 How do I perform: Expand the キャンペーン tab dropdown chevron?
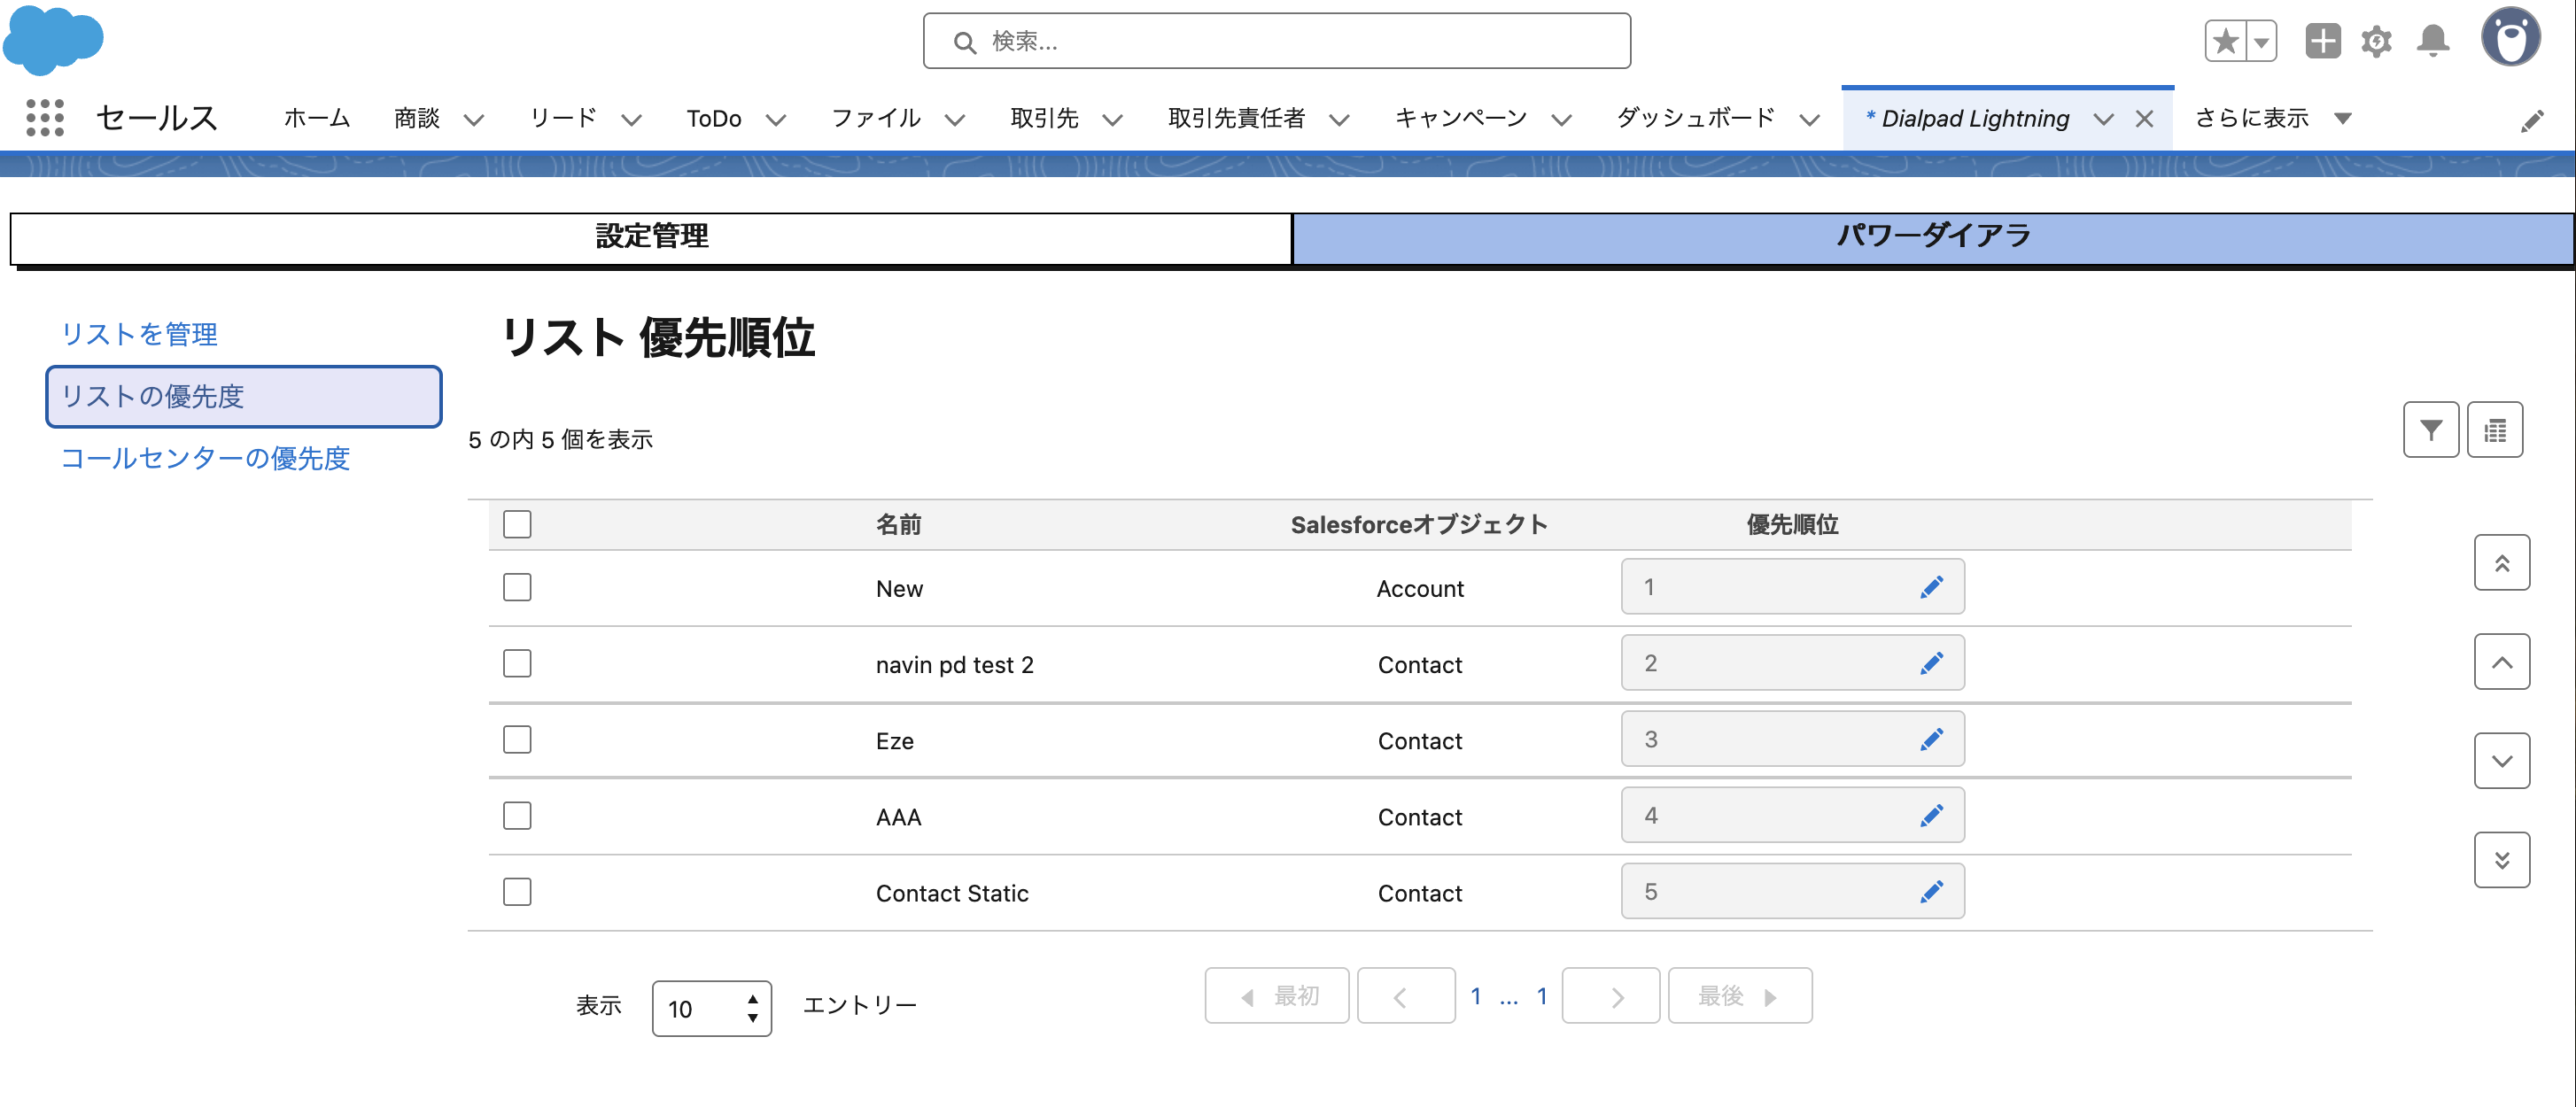(1561, 120)
